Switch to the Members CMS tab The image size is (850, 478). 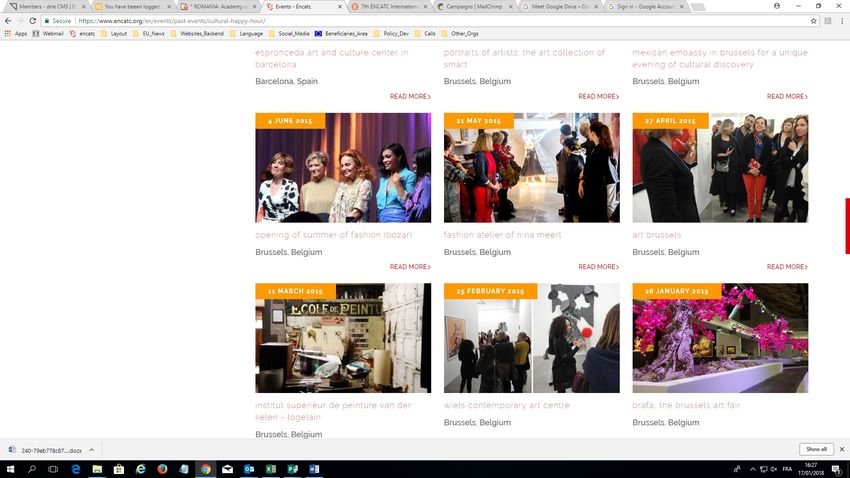pos(46,7)
